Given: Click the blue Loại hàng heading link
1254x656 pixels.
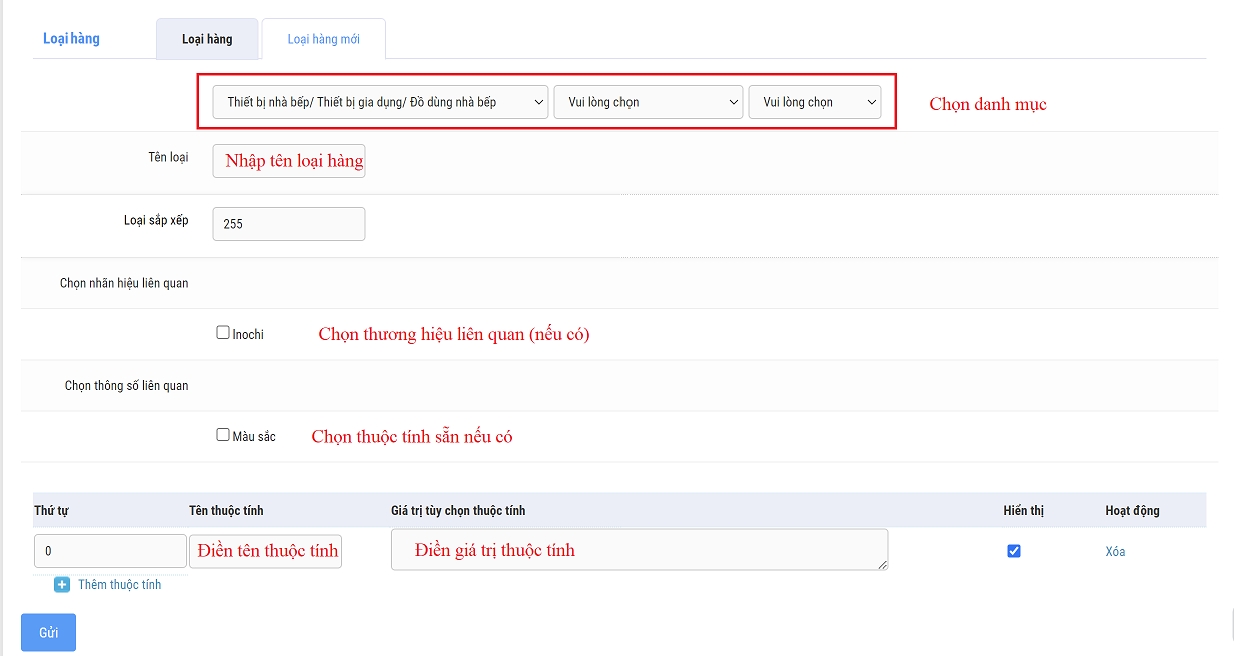Looking at the screenshot, I should [x=71, y=39].
